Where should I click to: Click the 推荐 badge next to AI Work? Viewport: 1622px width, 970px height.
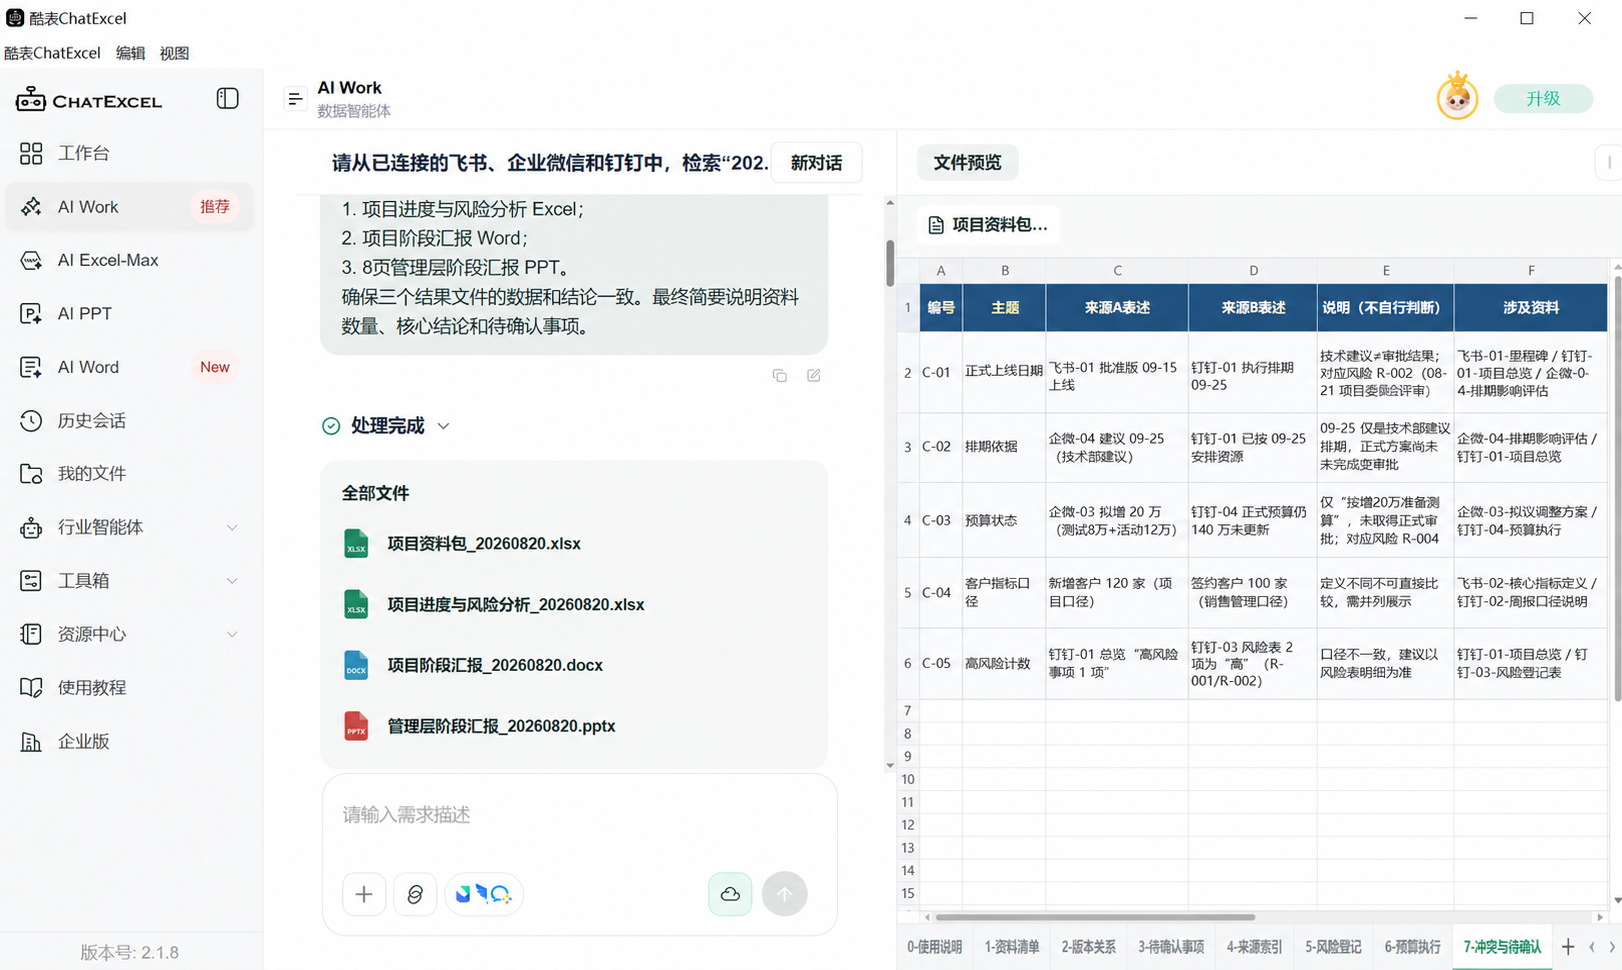(x=215, y=207)
